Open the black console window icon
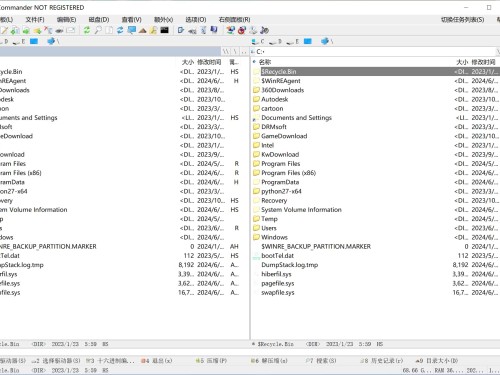This screenshot has height=375, width=500. [x=165, y=30]
